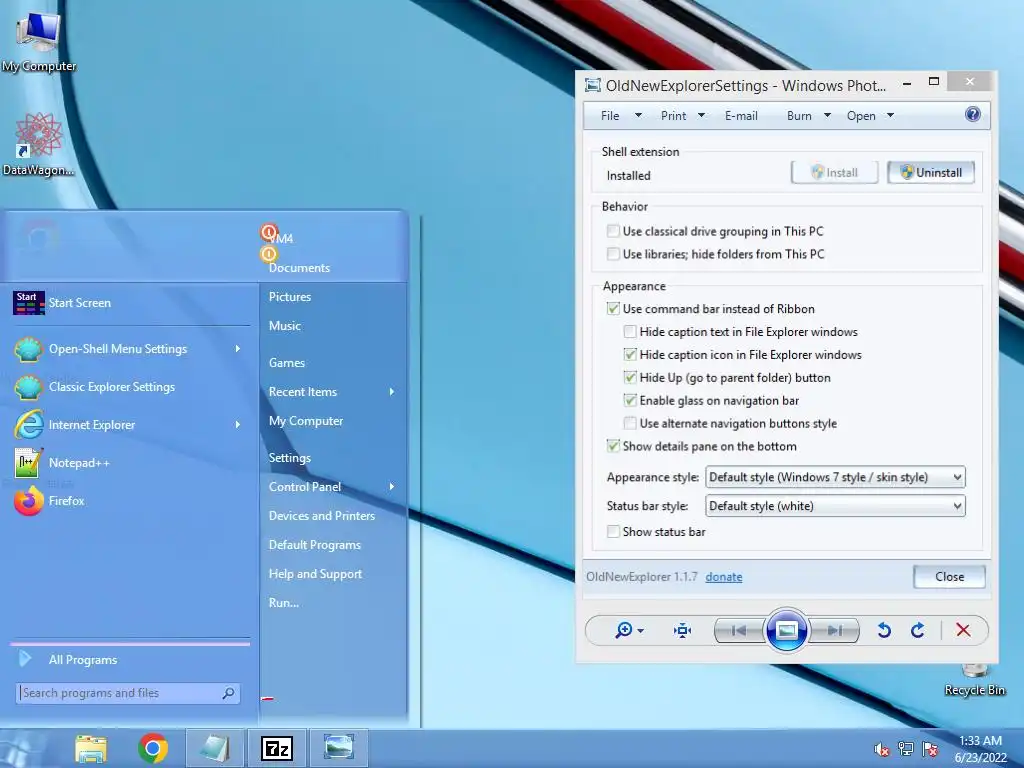The image size is (1024, 768).
Task: Open Music from start menu
Action: 285,326
